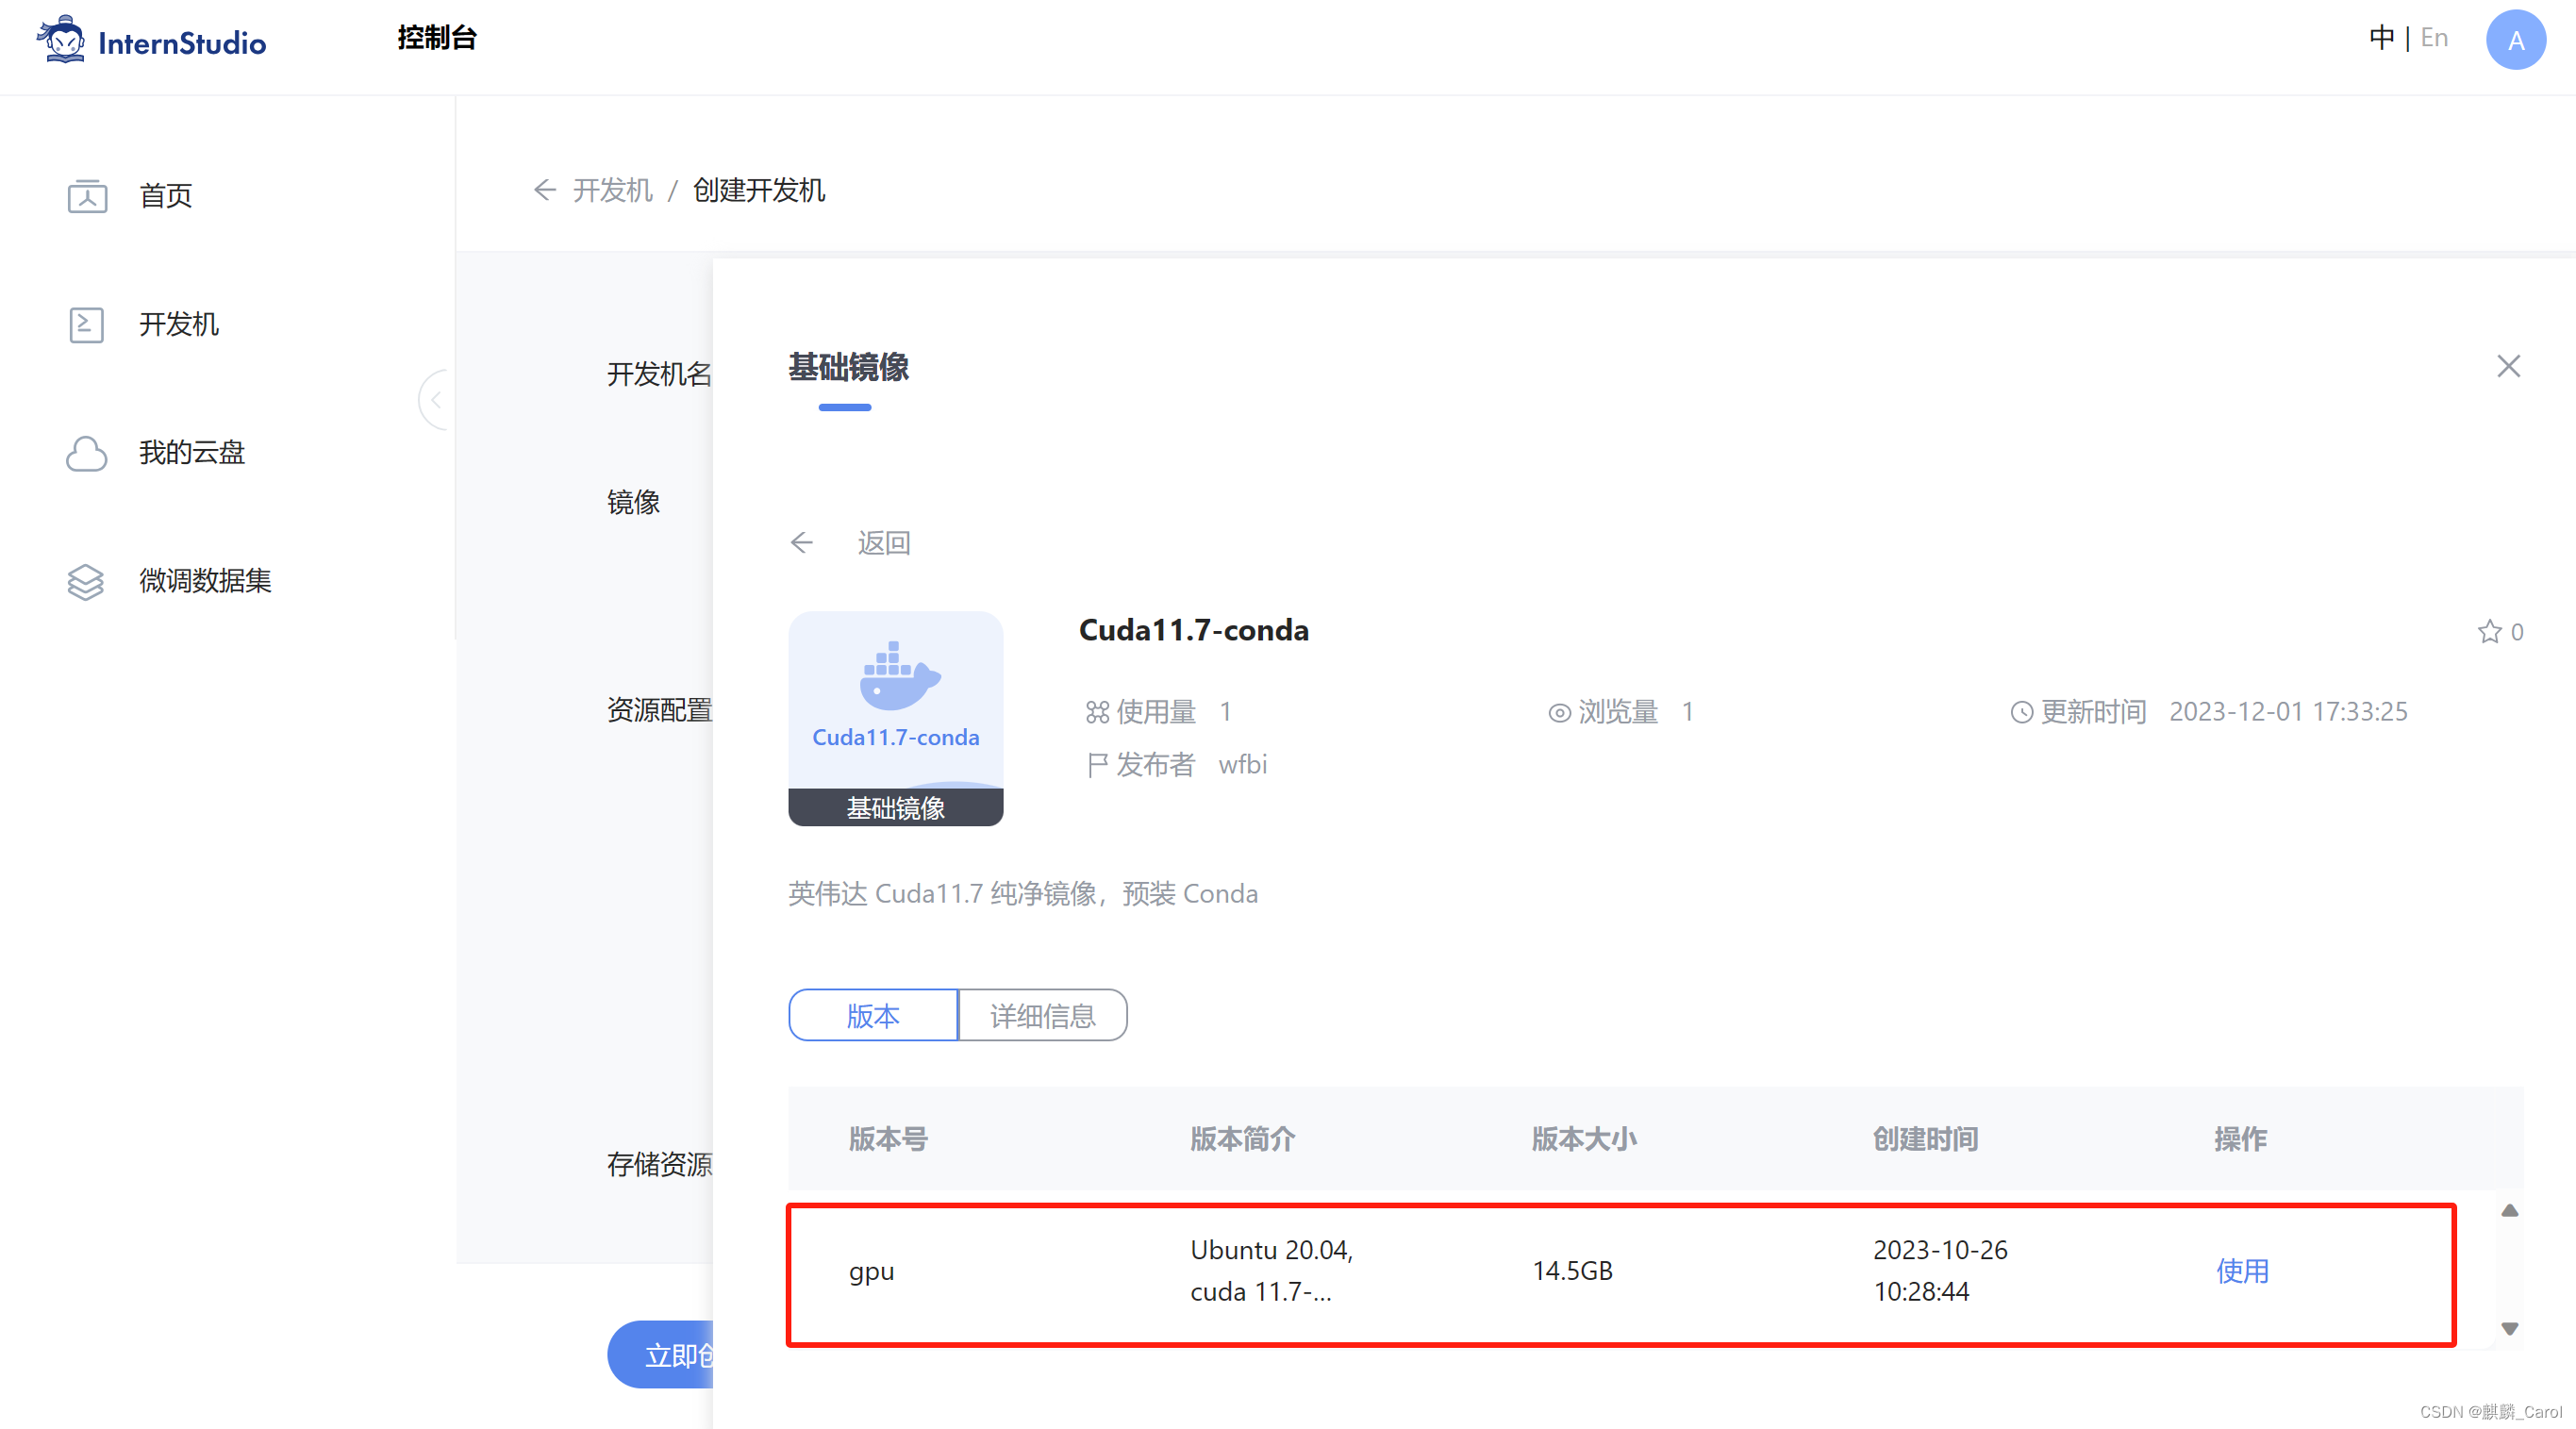Image resolution: width=2576 pixels, height=1429 pixels.
Task: Switch to the 详细信息 tab
Action: click(1042, 1015)
